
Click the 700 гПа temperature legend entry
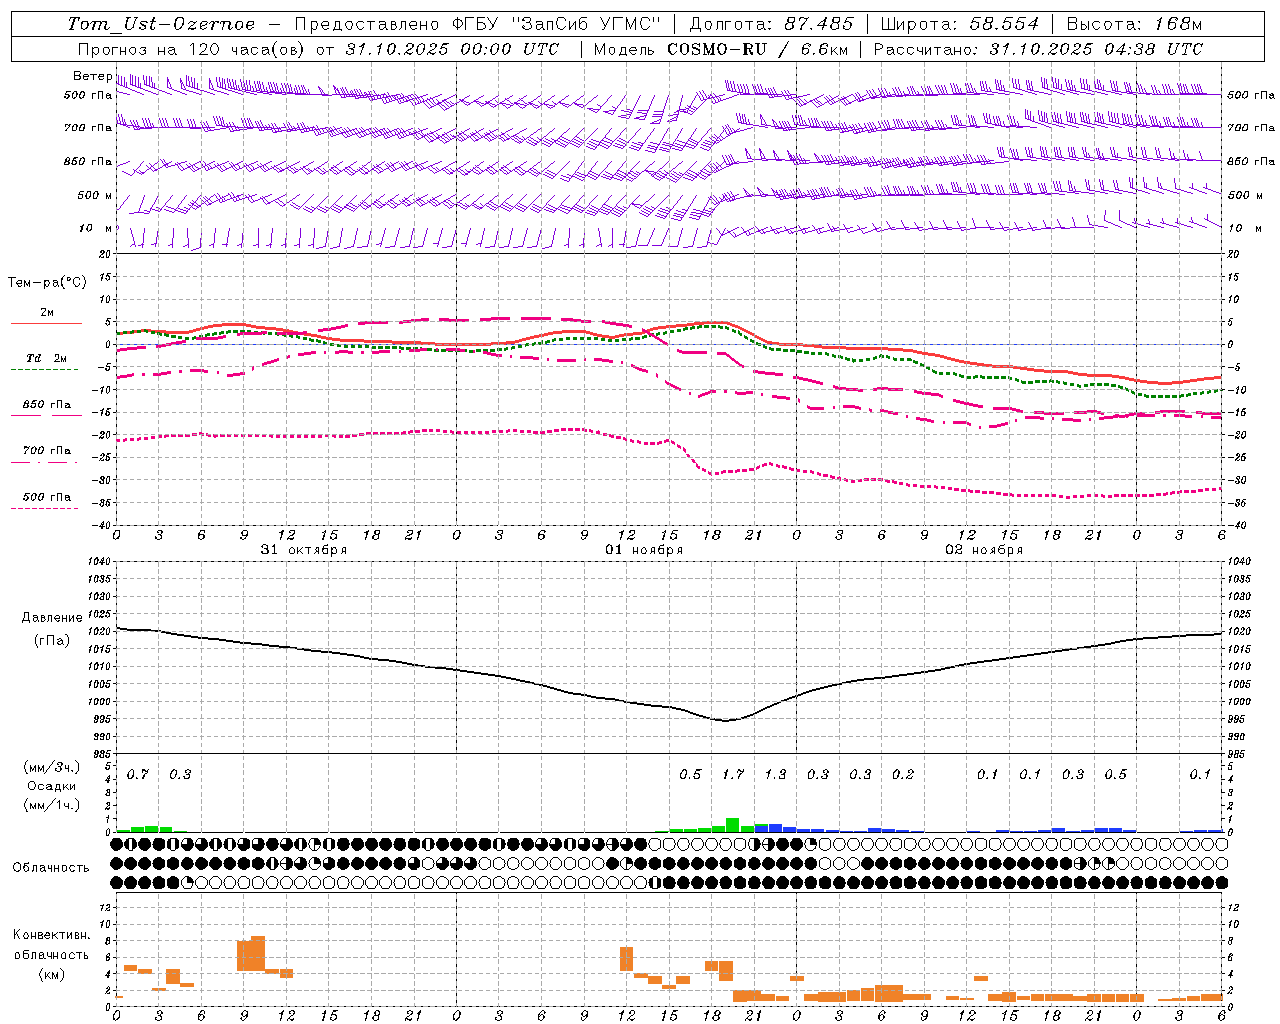(46, 451)
